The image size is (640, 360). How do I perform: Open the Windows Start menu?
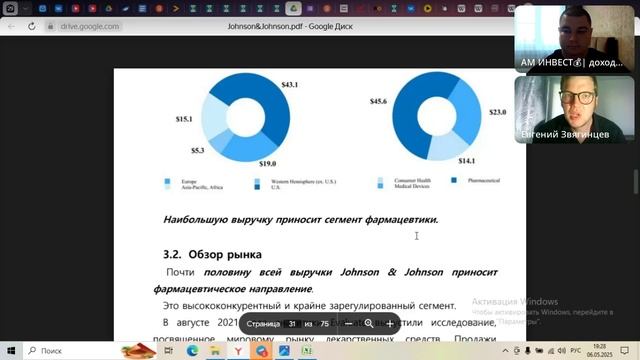11,351
